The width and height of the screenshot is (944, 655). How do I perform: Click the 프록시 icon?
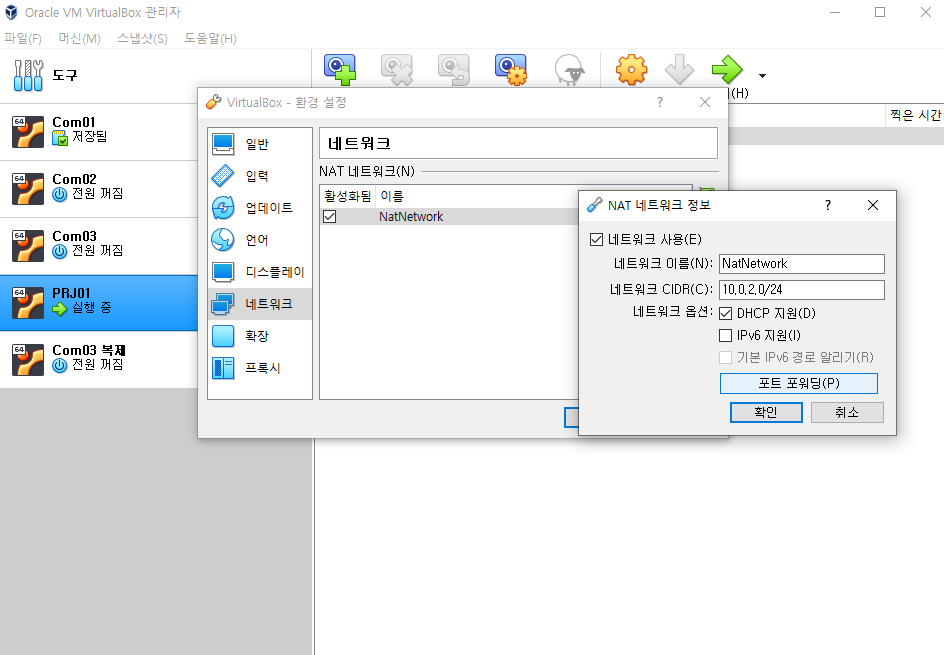223,367
